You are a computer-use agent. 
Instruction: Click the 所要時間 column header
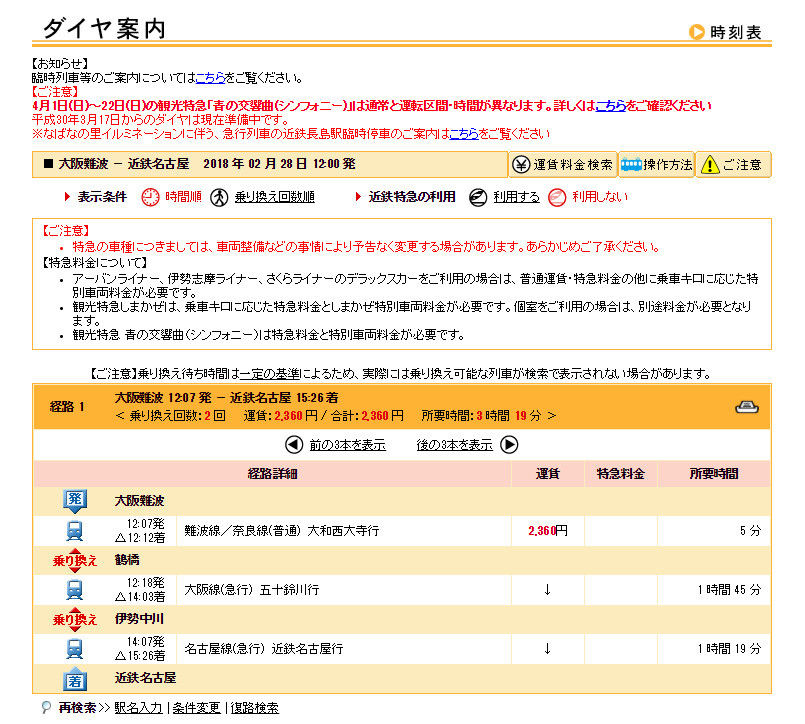point(714,474)
